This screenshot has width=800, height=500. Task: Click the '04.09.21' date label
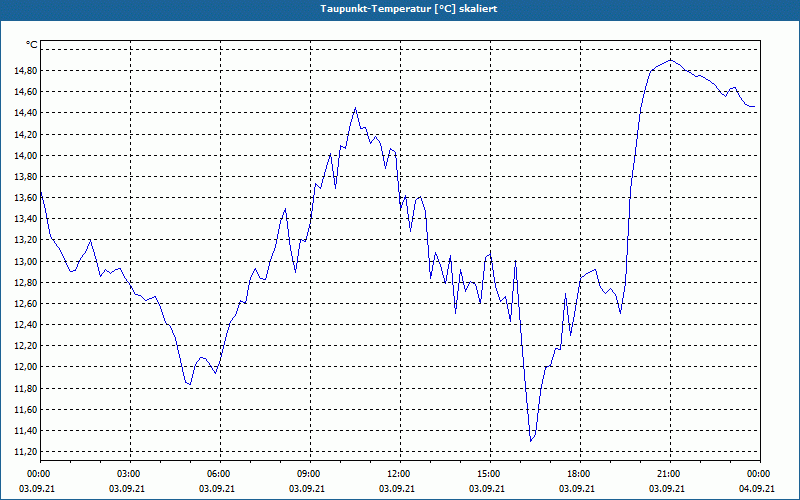pos(757,488)
